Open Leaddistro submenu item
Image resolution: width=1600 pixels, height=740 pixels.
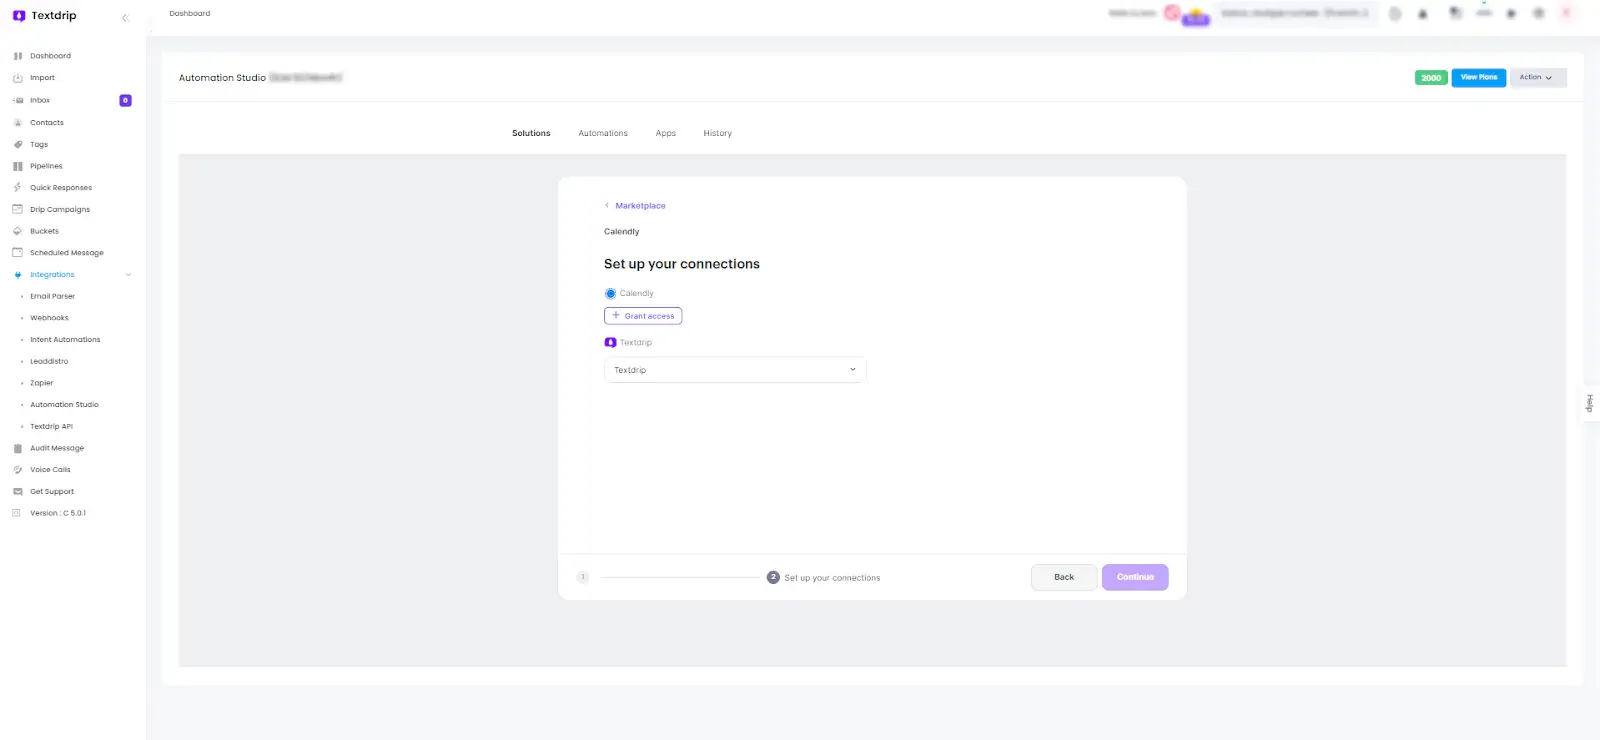click(49, 361)
